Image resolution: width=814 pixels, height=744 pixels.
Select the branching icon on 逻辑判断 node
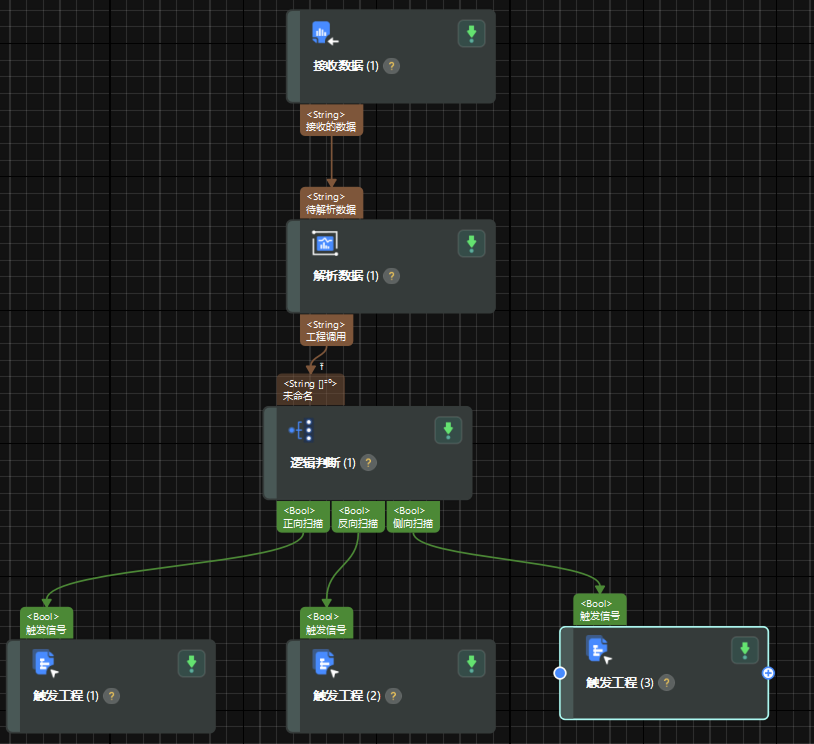[x=300, y=430]
